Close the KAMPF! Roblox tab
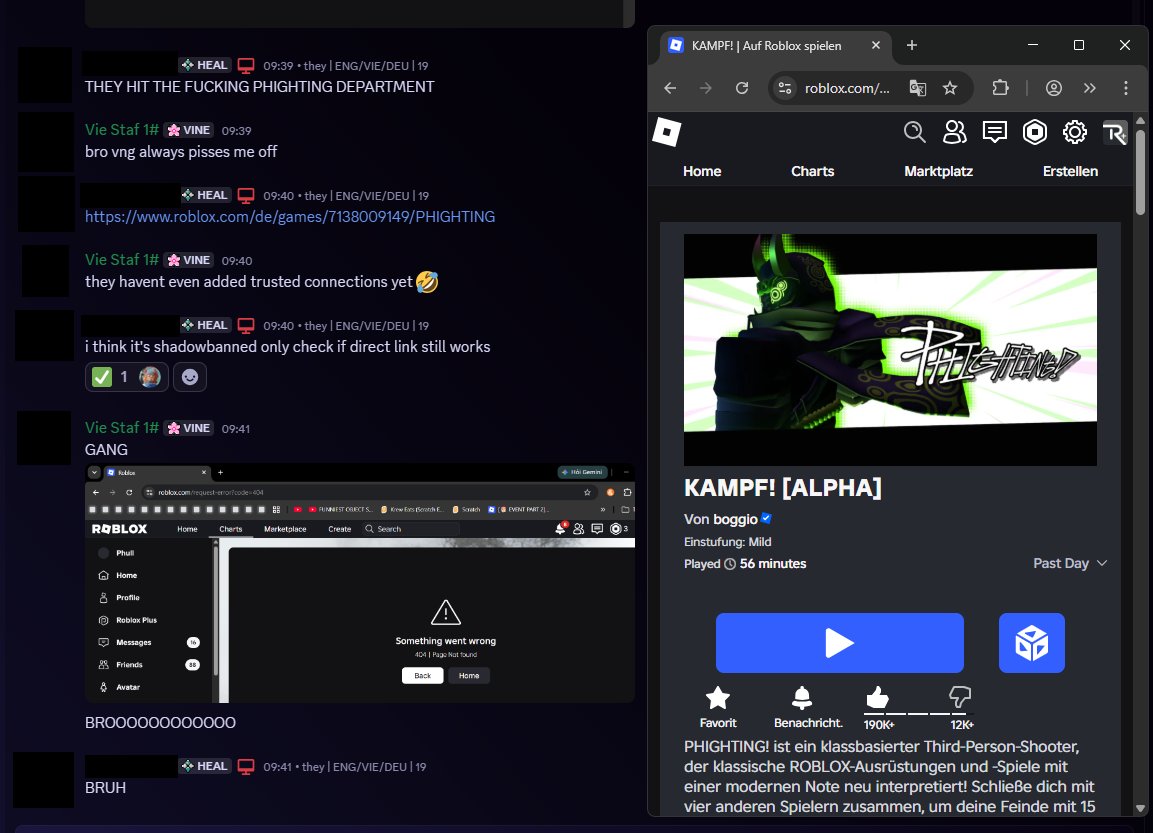Viewport: 1153px width, 833px height. pos(876,46)
